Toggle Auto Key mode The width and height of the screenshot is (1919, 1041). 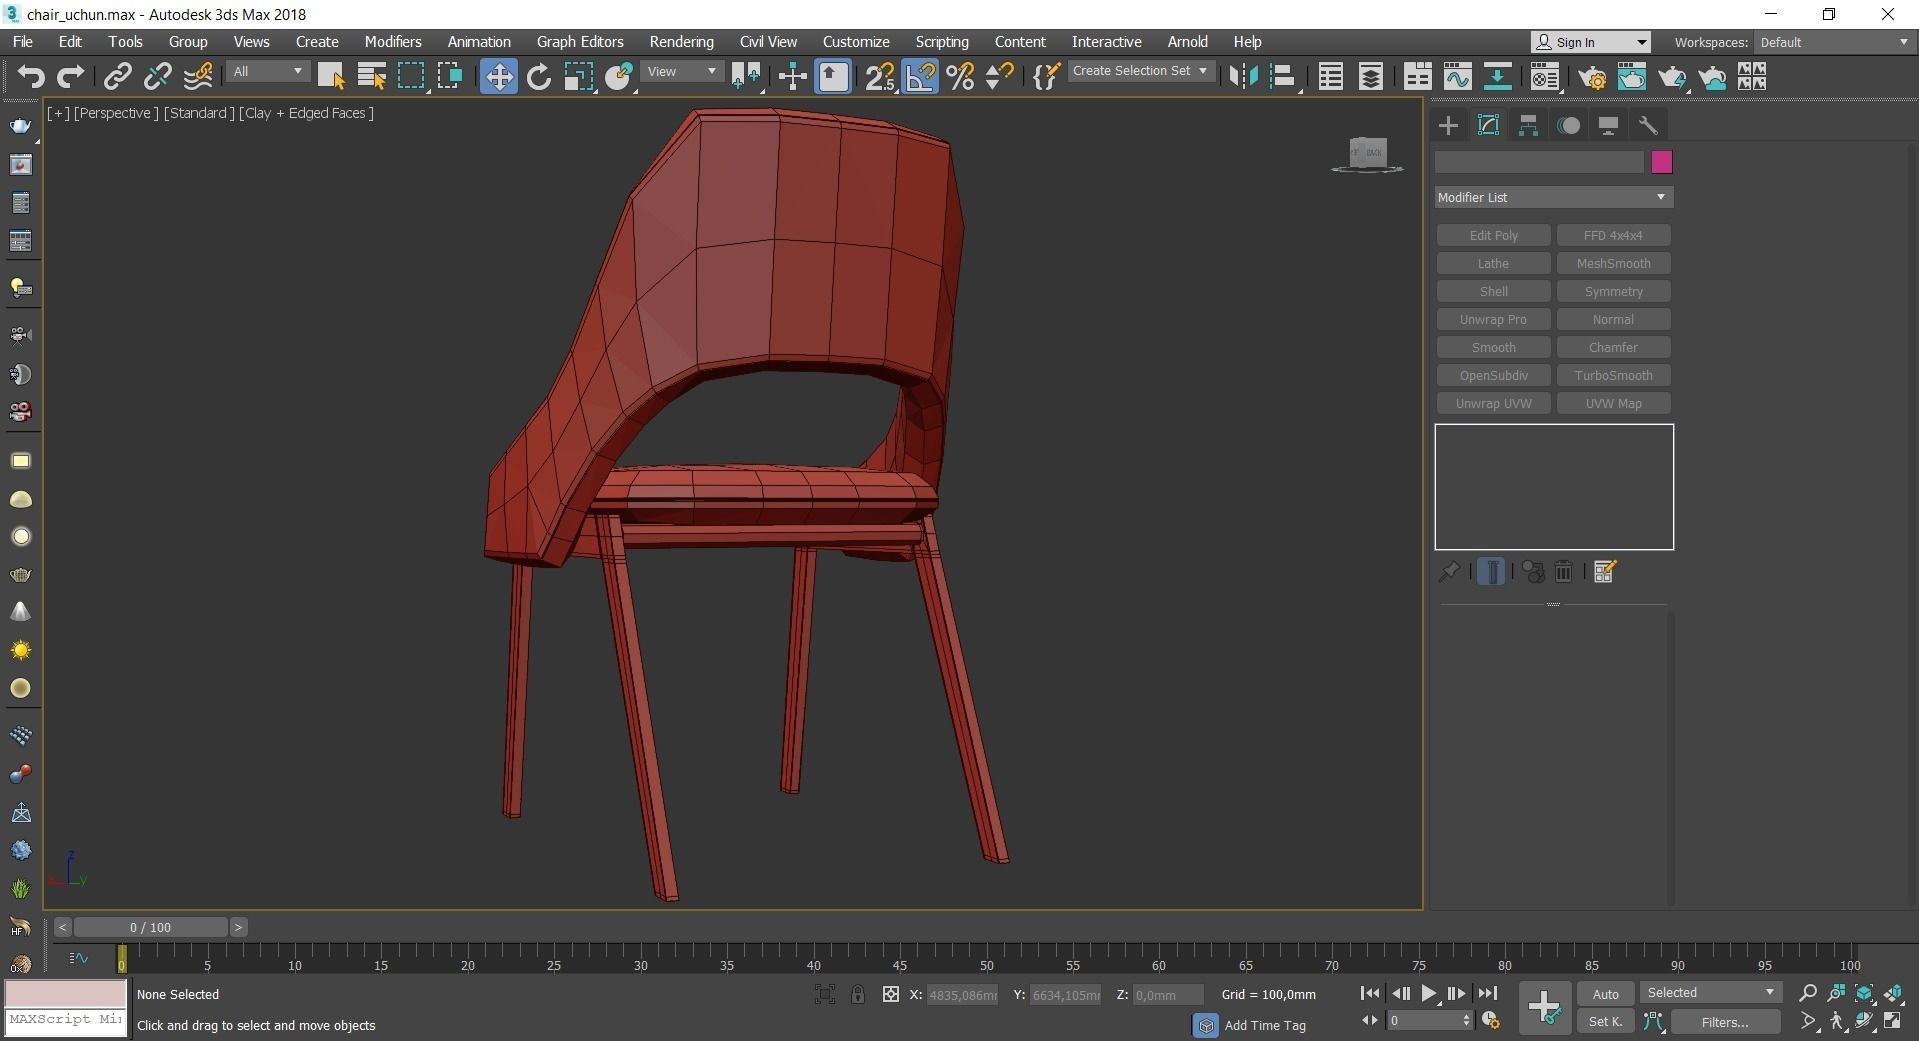[x=1605, y=994]
